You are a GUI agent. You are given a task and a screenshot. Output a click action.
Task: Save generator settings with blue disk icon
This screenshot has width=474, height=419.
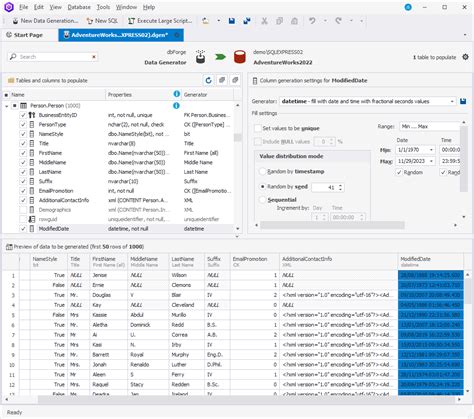(463, 101)
